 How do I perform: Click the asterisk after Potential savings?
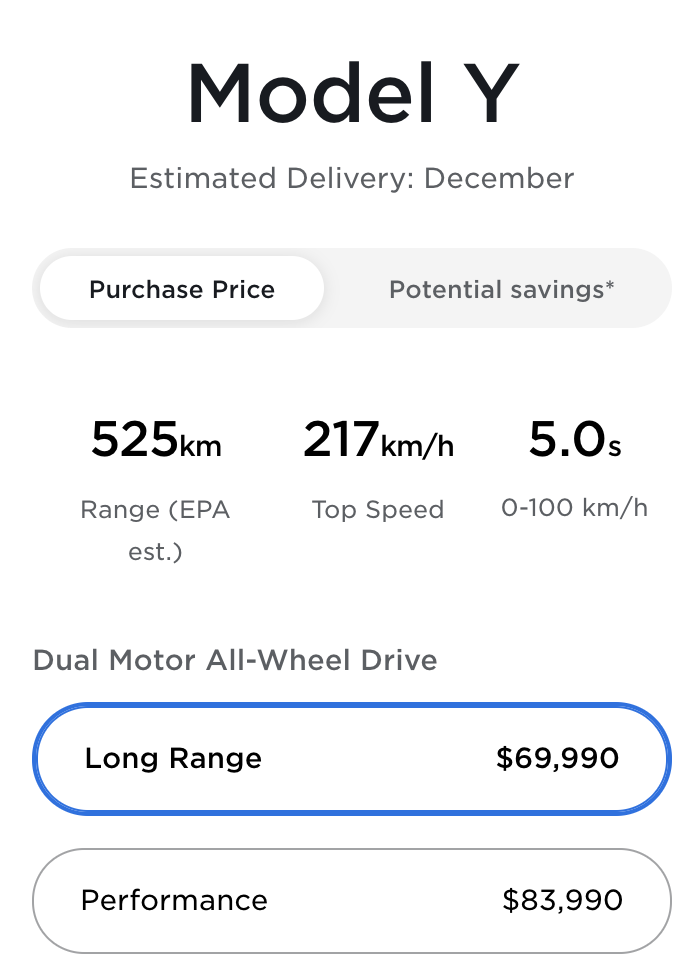point(610,286)
